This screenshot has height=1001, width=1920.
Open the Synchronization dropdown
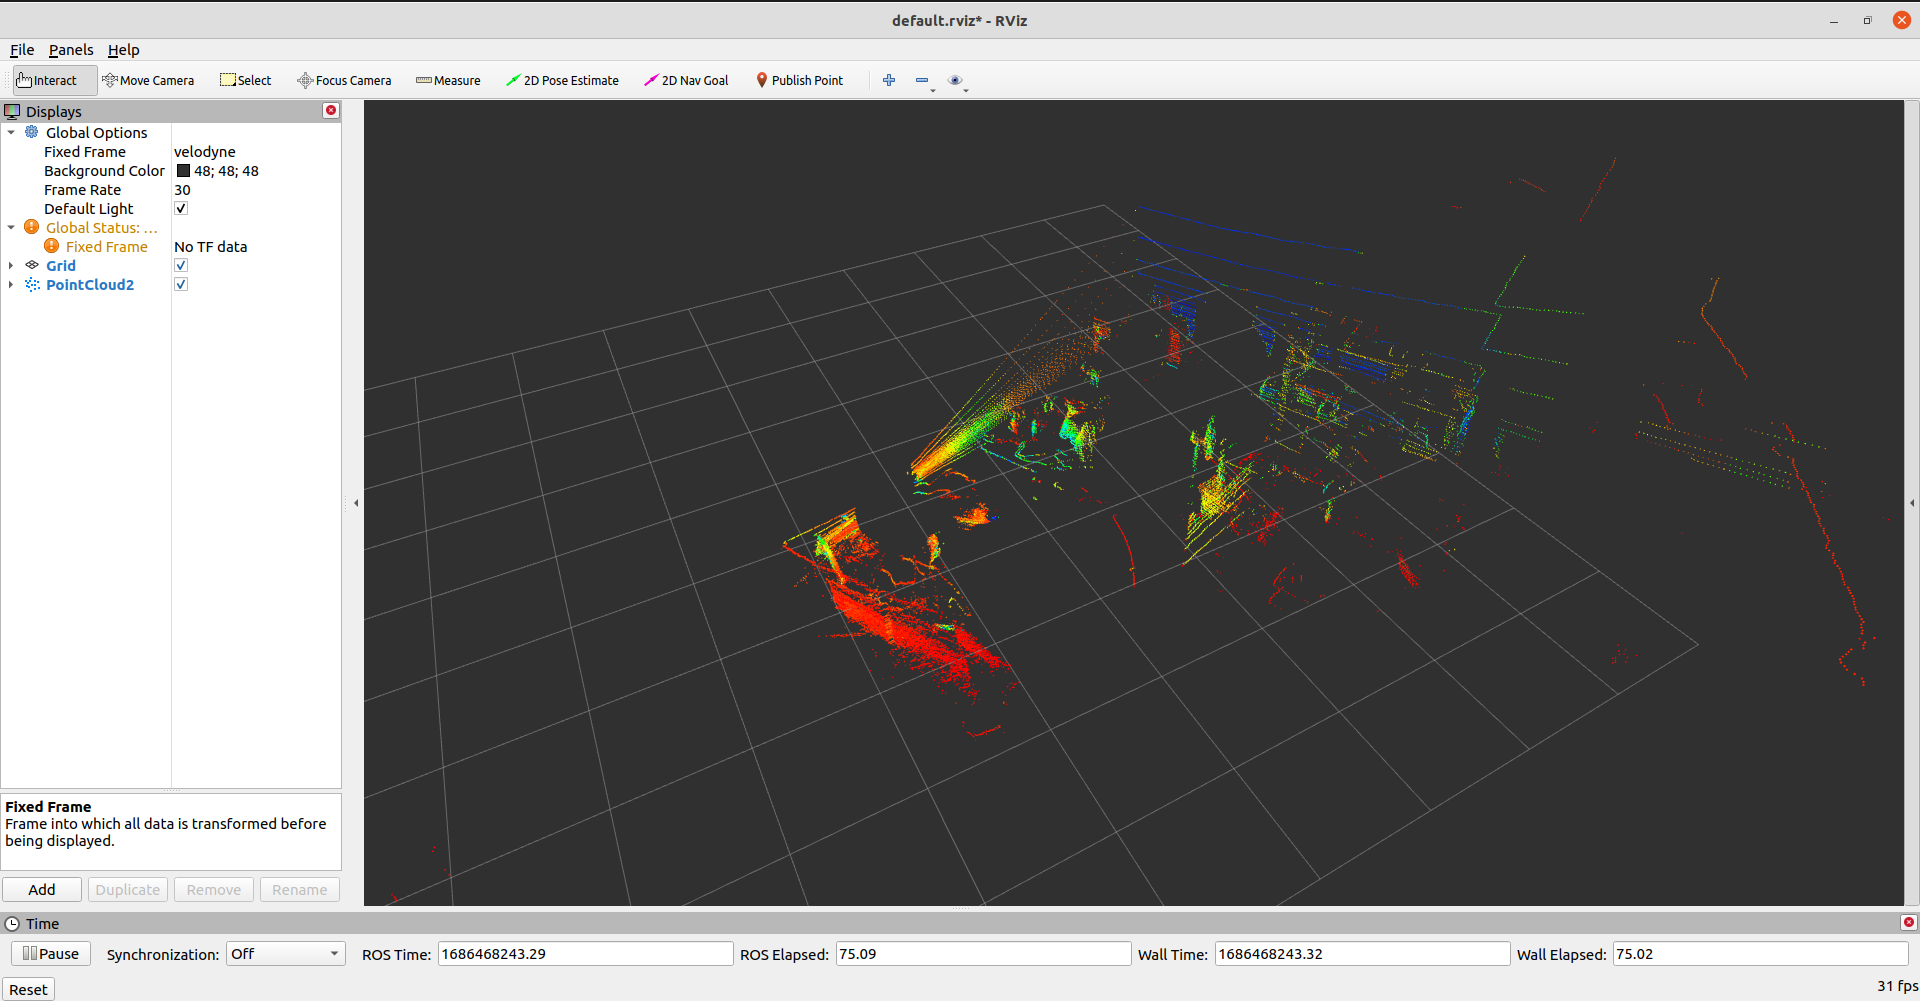tap(286, 954)
